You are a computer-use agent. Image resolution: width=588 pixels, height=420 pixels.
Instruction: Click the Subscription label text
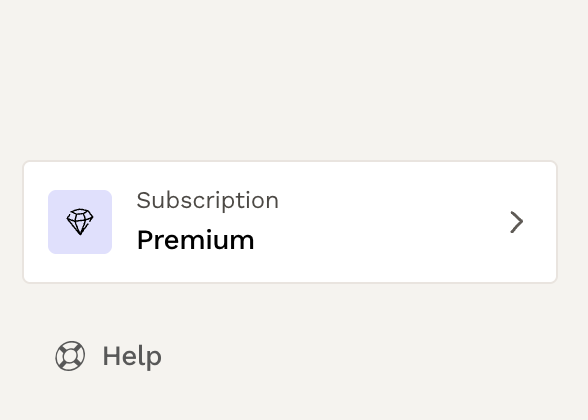(208, 200)
